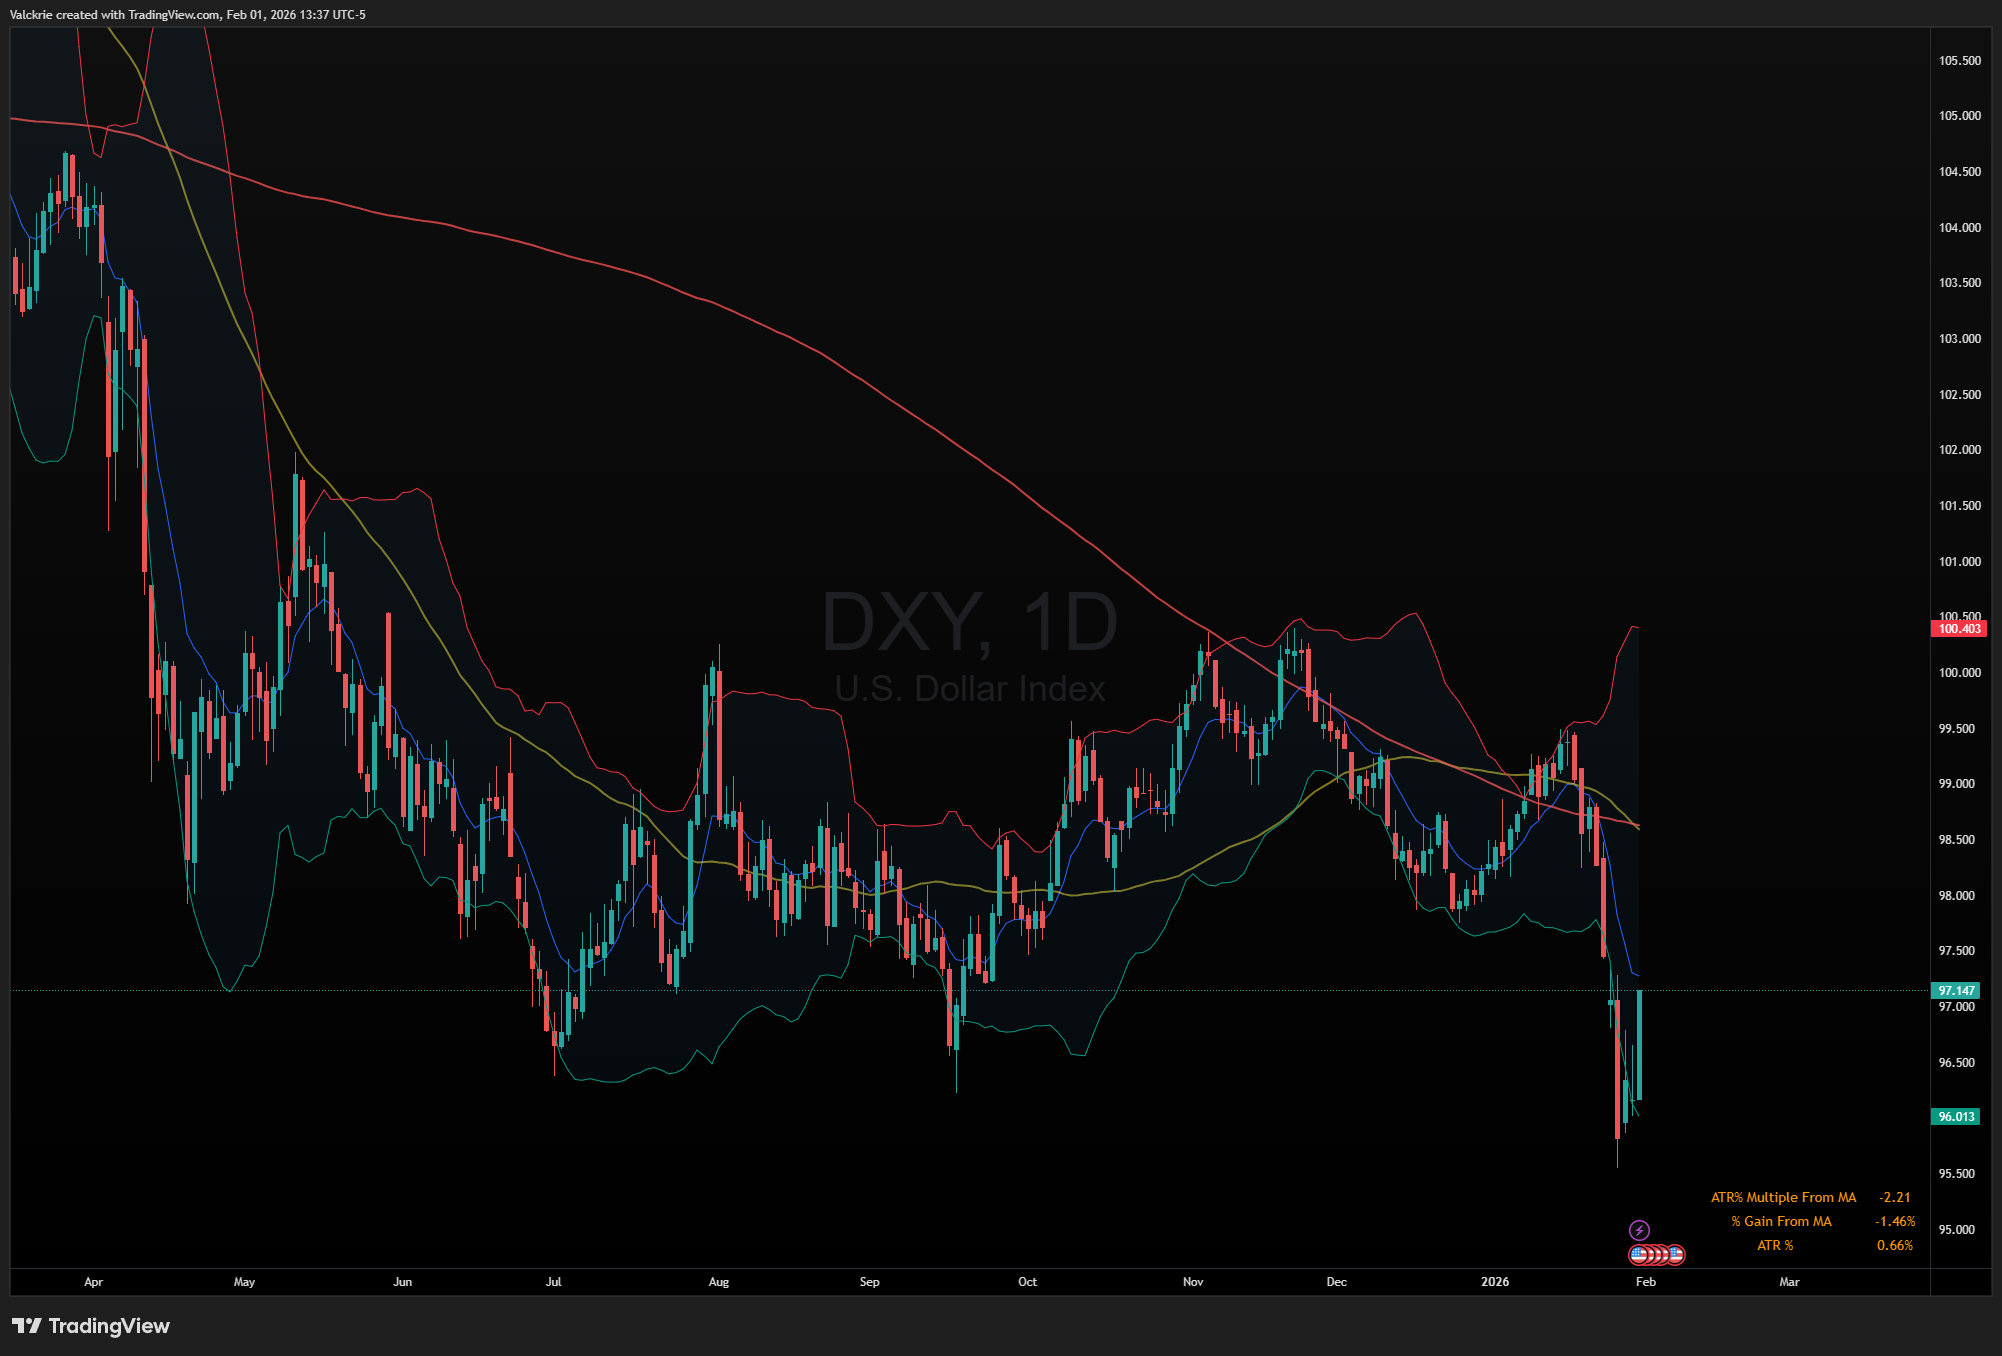Click the 95.000 tick on price scale

coord(1956,1230)
